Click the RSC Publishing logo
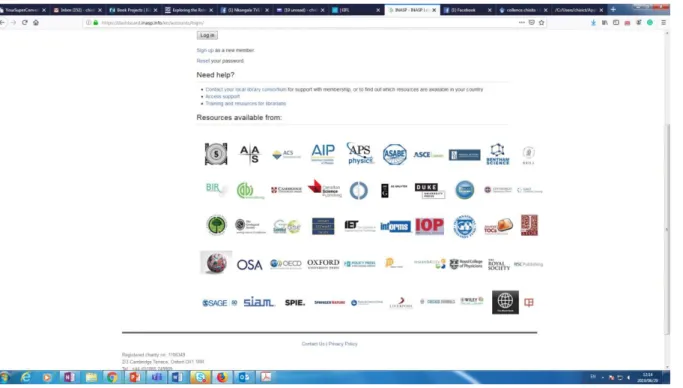Image resolution: width=683 pixels, height=388 pixels. (528, 264)
